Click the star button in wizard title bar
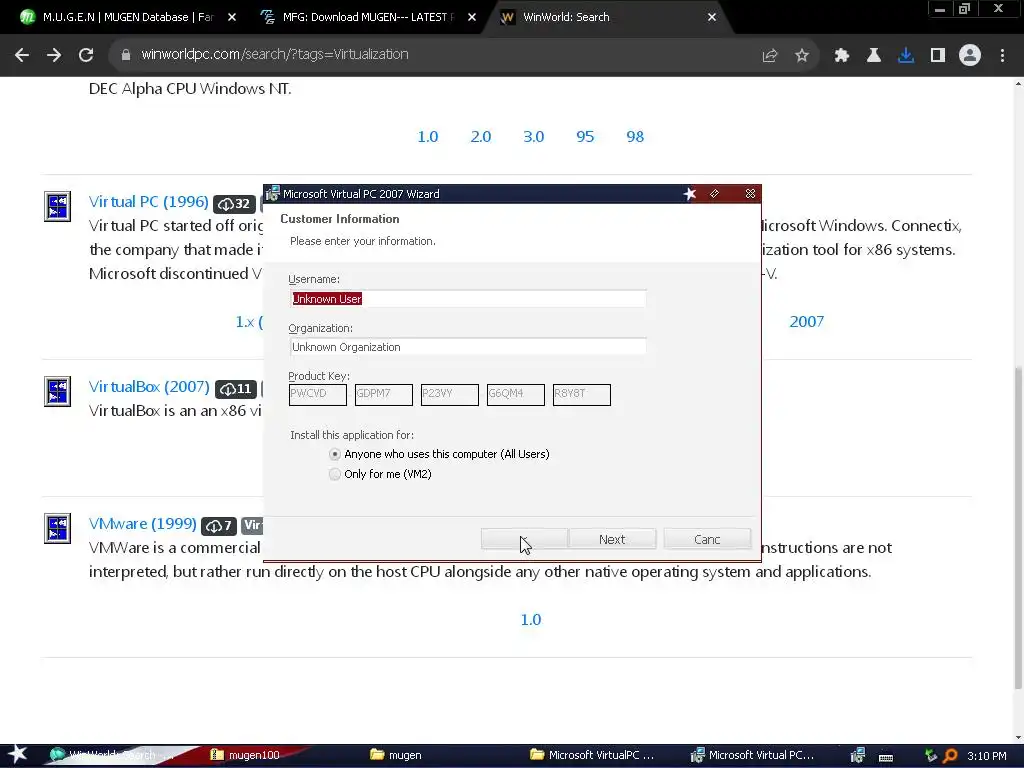This screenshot has height=768, width=1024. pos(690,194)
